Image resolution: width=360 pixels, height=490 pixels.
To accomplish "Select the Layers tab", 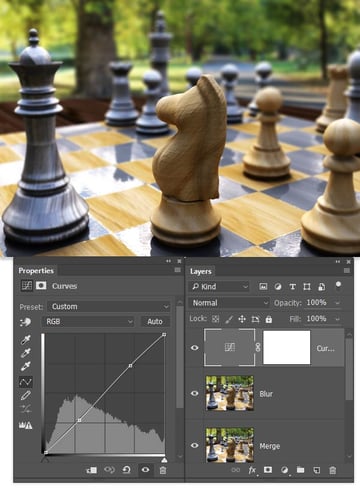I will click(x=201, y=271).
